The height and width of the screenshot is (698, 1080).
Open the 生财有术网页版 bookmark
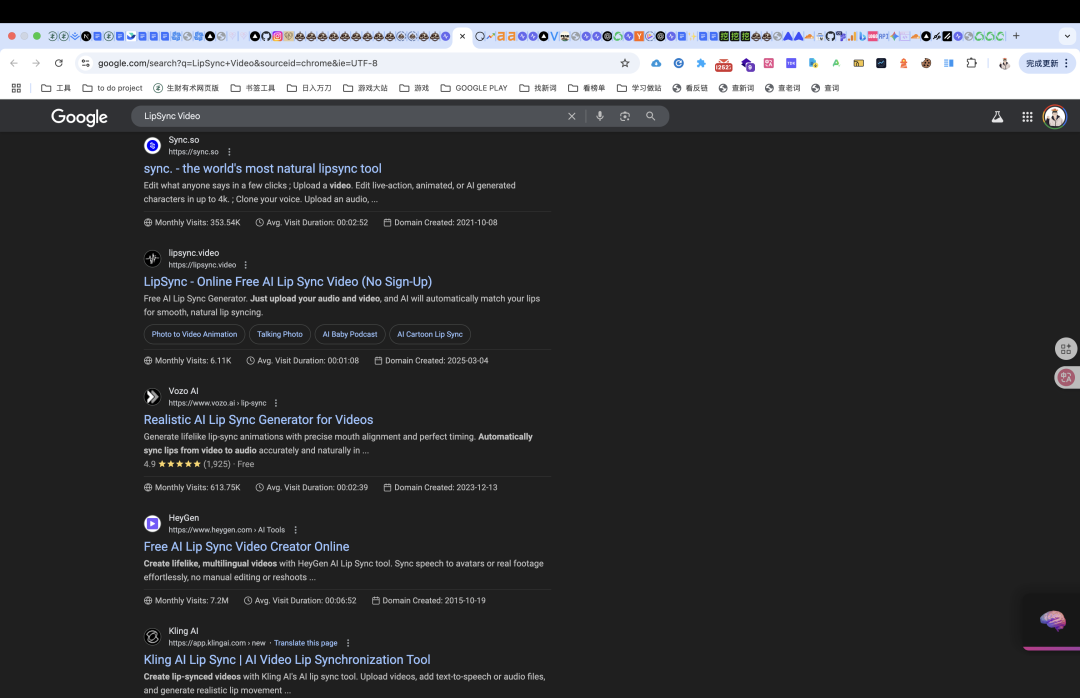[186, 88]
